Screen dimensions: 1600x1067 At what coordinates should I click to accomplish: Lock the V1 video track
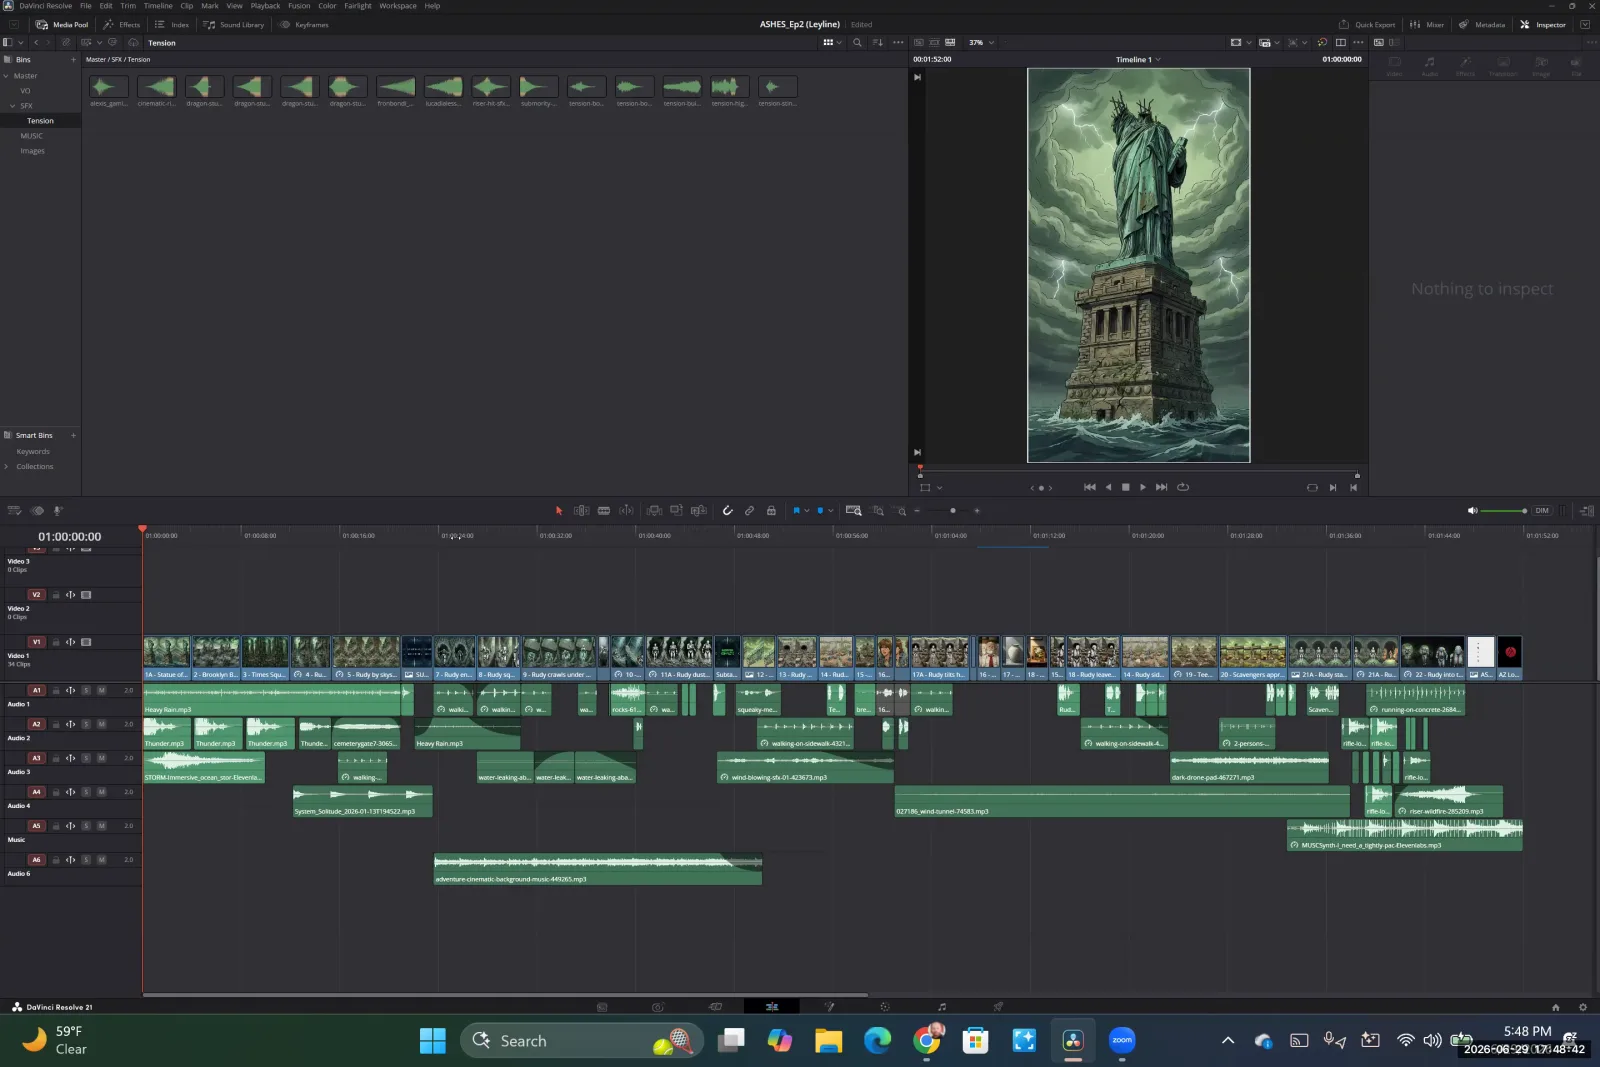pos(56,642)
